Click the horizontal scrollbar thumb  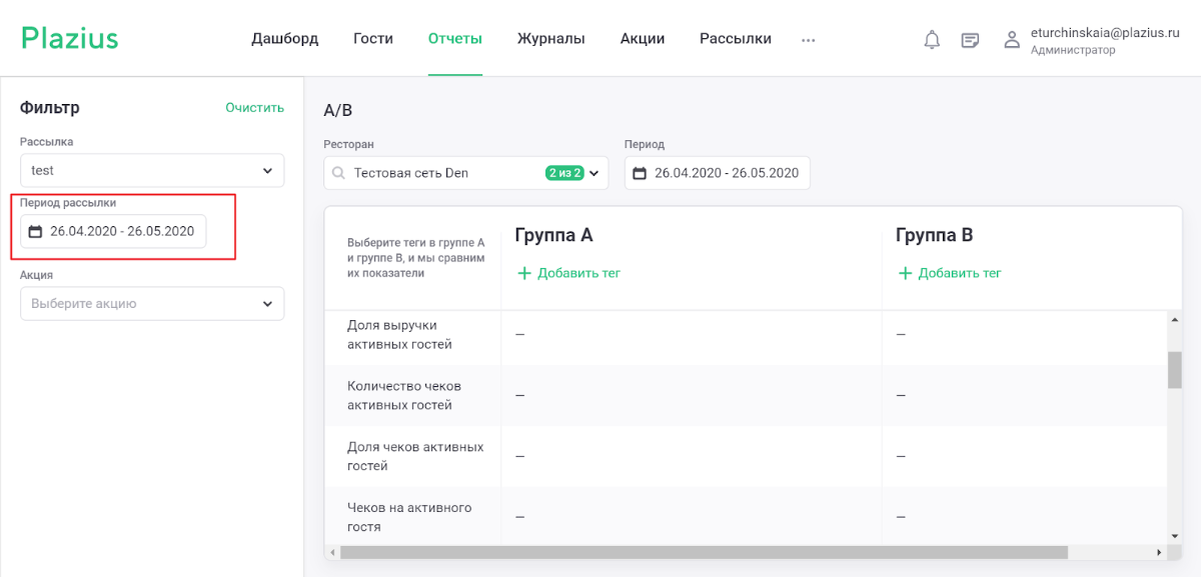point(704,552)
